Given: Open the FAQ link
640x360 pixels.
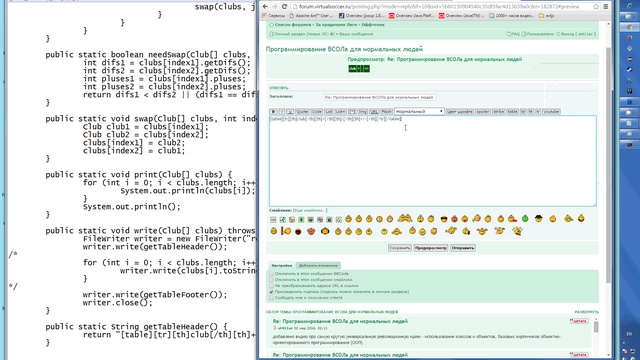Looking at the screenshot, I should [513, 34].
